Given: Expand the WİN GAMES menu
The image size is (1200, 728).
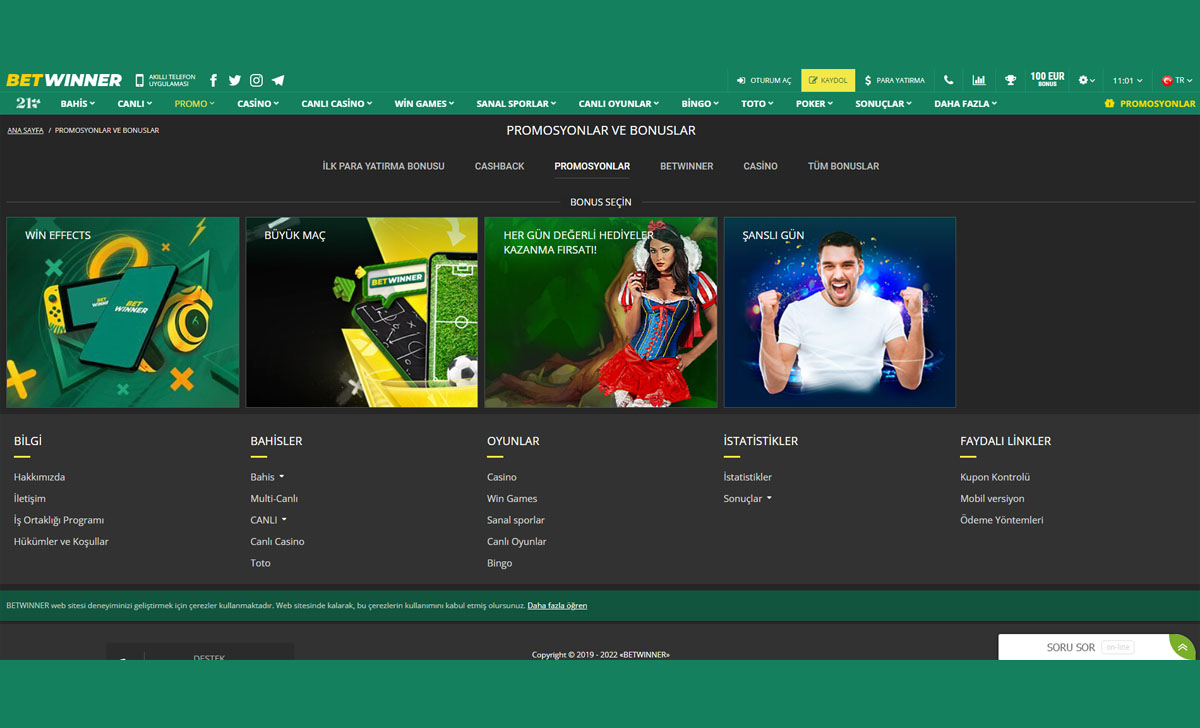Looking at the screenshot, I should [x=424, y=103].
